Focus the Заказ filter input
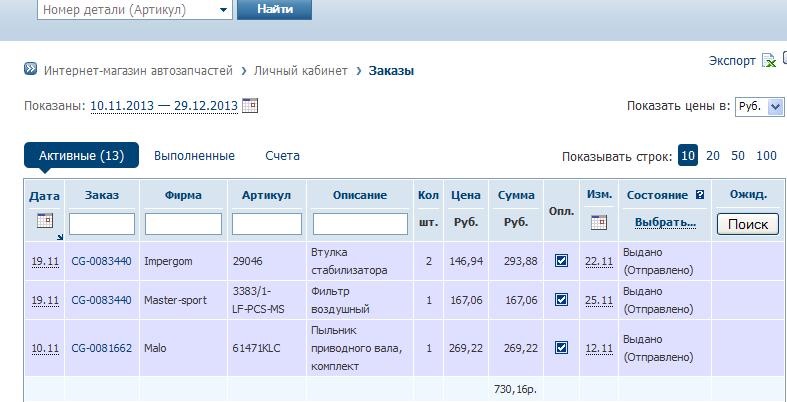This screenshot has height=402, width=787. 102,224
